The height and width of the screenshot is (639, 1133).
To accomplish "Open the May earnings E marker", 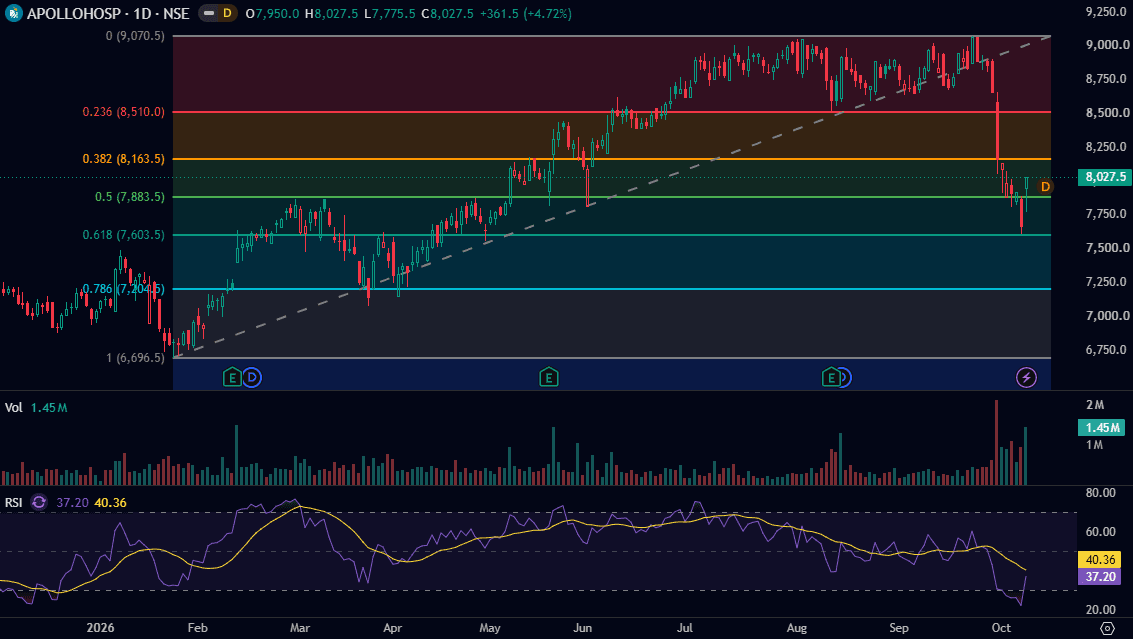I will [x=548, y=377].
